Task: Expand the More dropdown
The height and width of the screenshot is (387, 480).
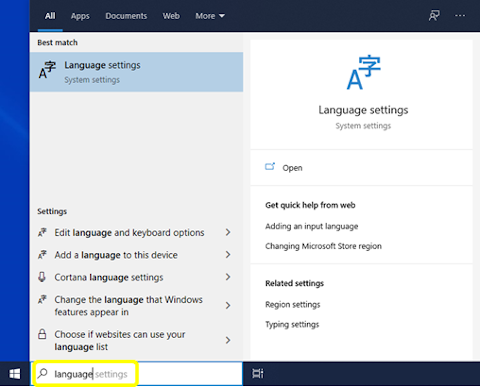Action: click(x=210, y=16)
